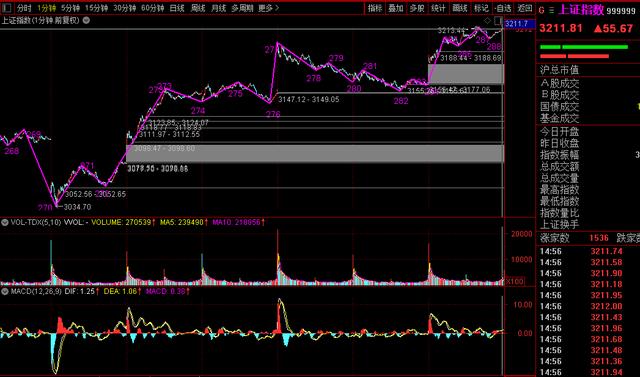Select the 日线 daily chart tab
The width and height of the screenshot is (640, 377).
point(177,8)
